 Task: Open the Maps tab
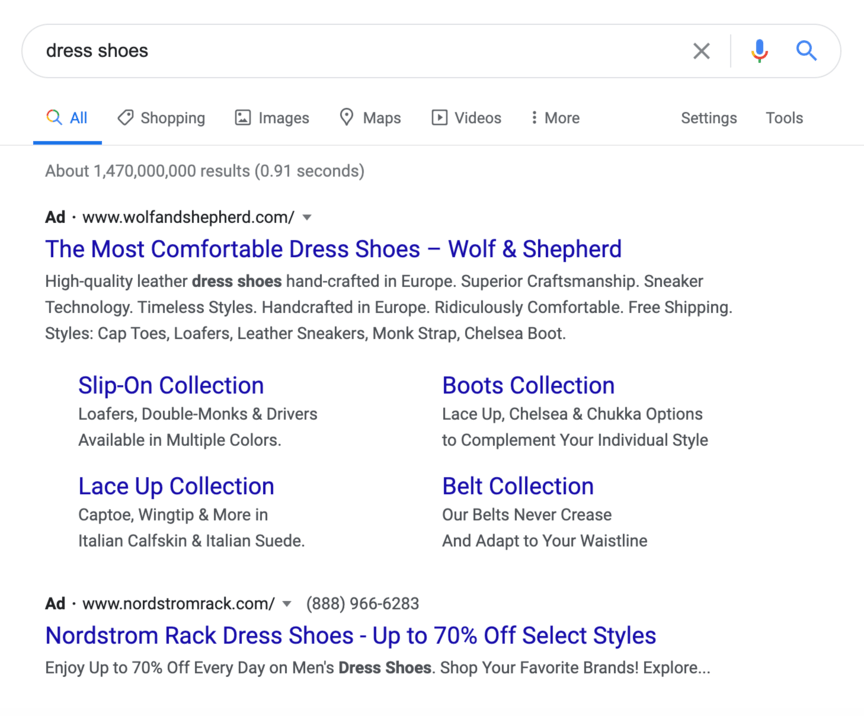tap(370, 118)
